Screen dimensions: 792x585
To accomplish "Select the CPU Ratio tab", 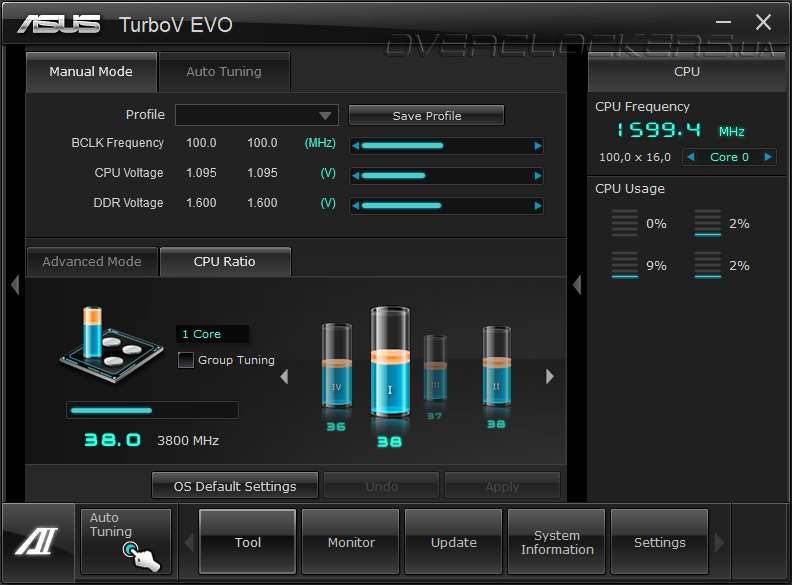I will tap(225, 262).
